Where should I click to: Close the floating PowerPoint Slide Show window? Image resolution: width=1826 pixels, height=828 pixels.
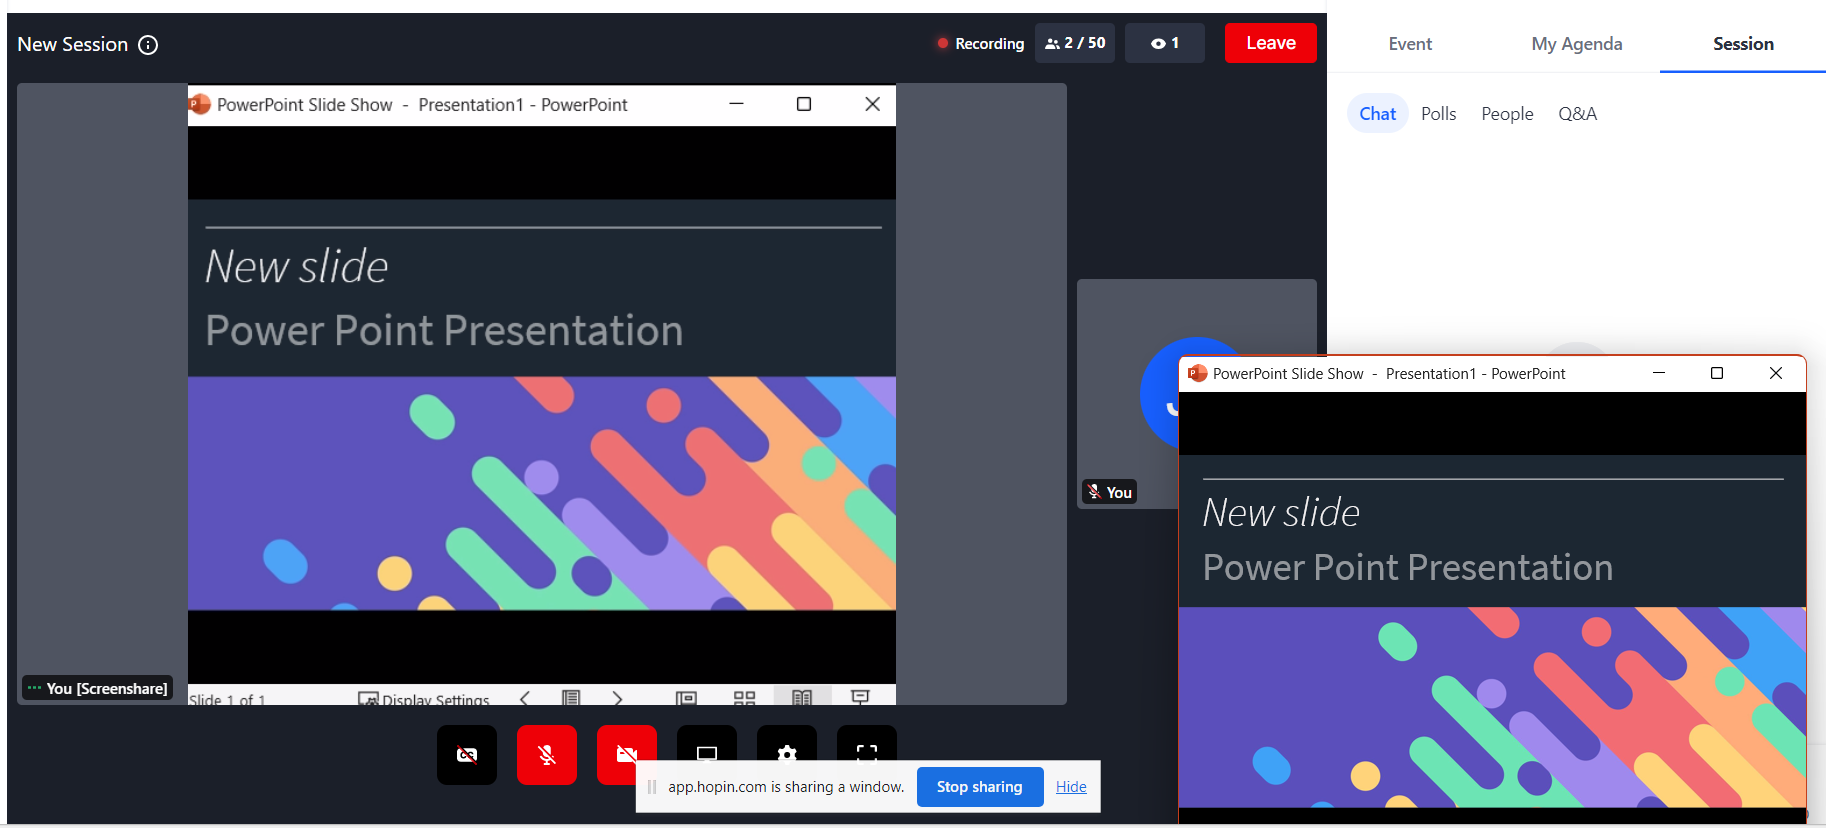click(x=1776, y=373)
